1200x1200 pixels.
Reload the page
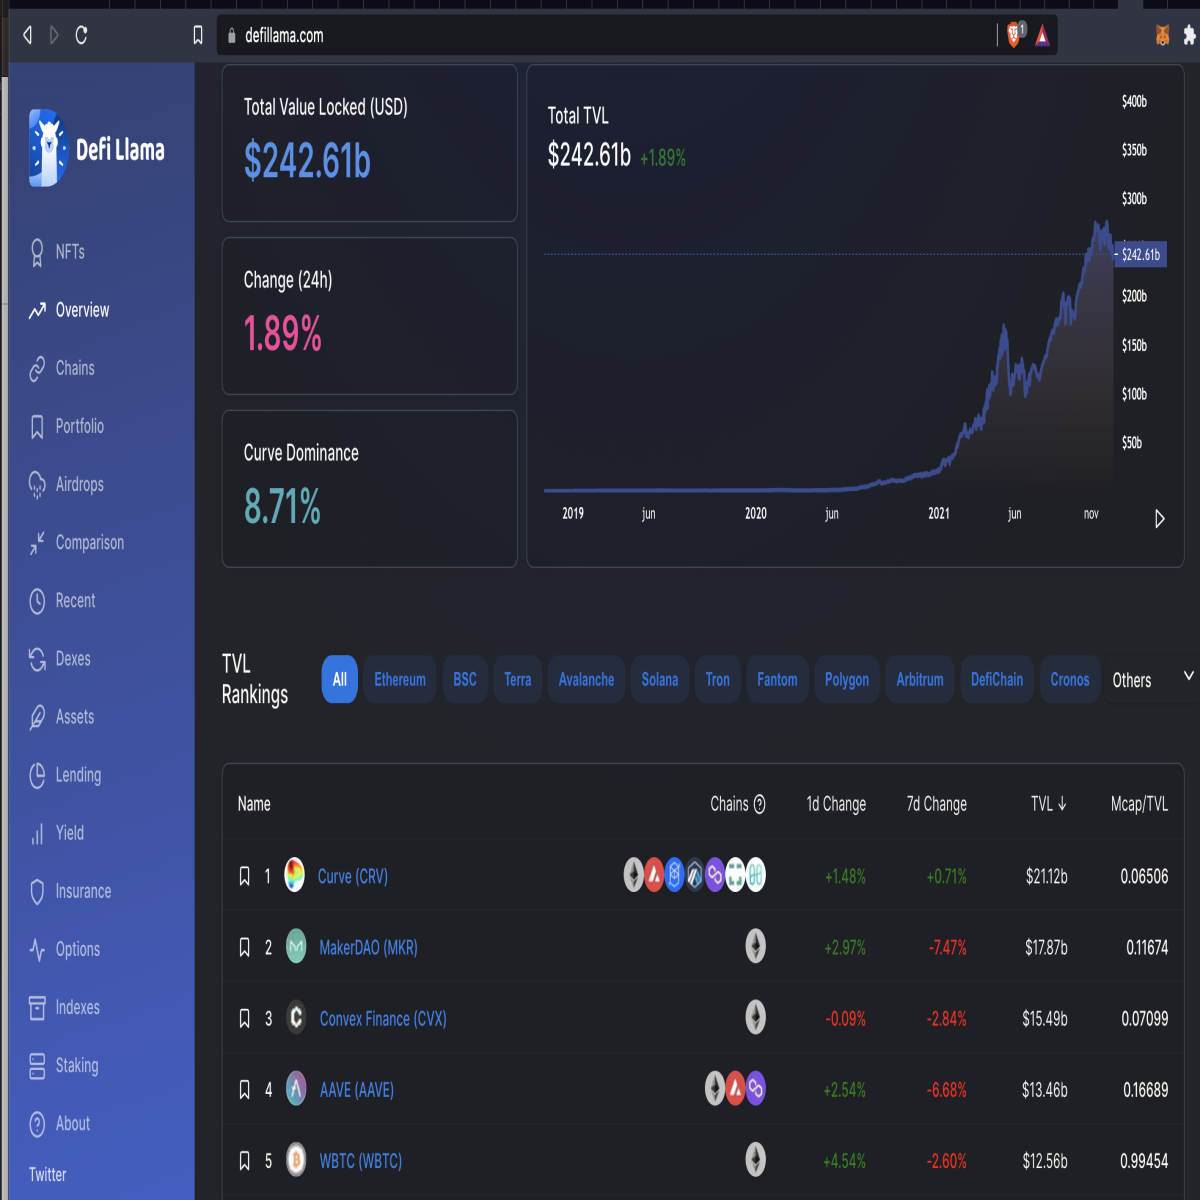click(81, 35)
